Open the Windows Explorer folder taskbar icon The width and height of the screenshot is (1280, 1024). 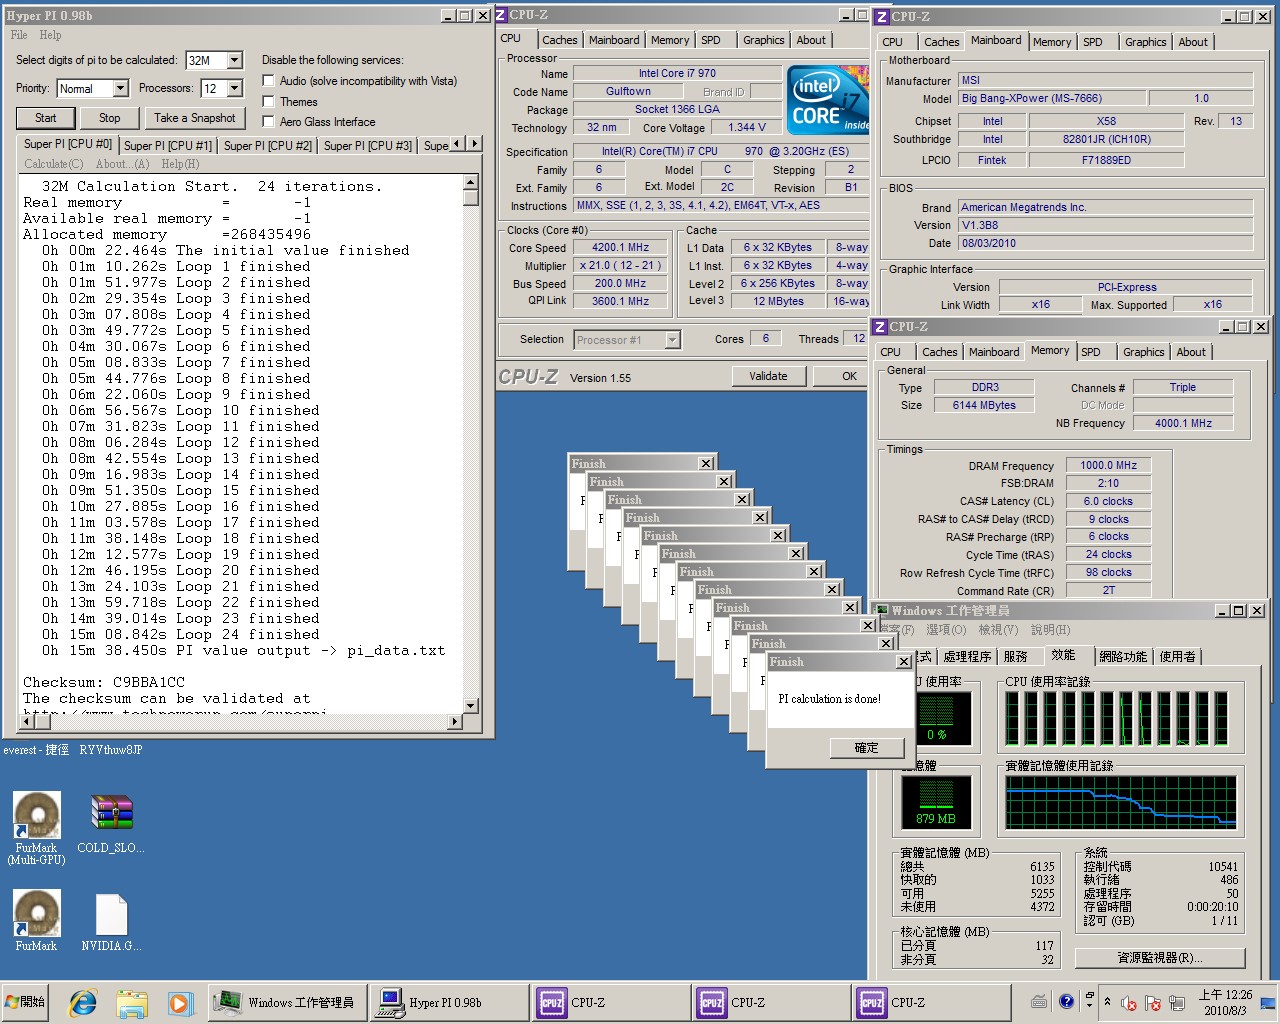(131, 1002)
